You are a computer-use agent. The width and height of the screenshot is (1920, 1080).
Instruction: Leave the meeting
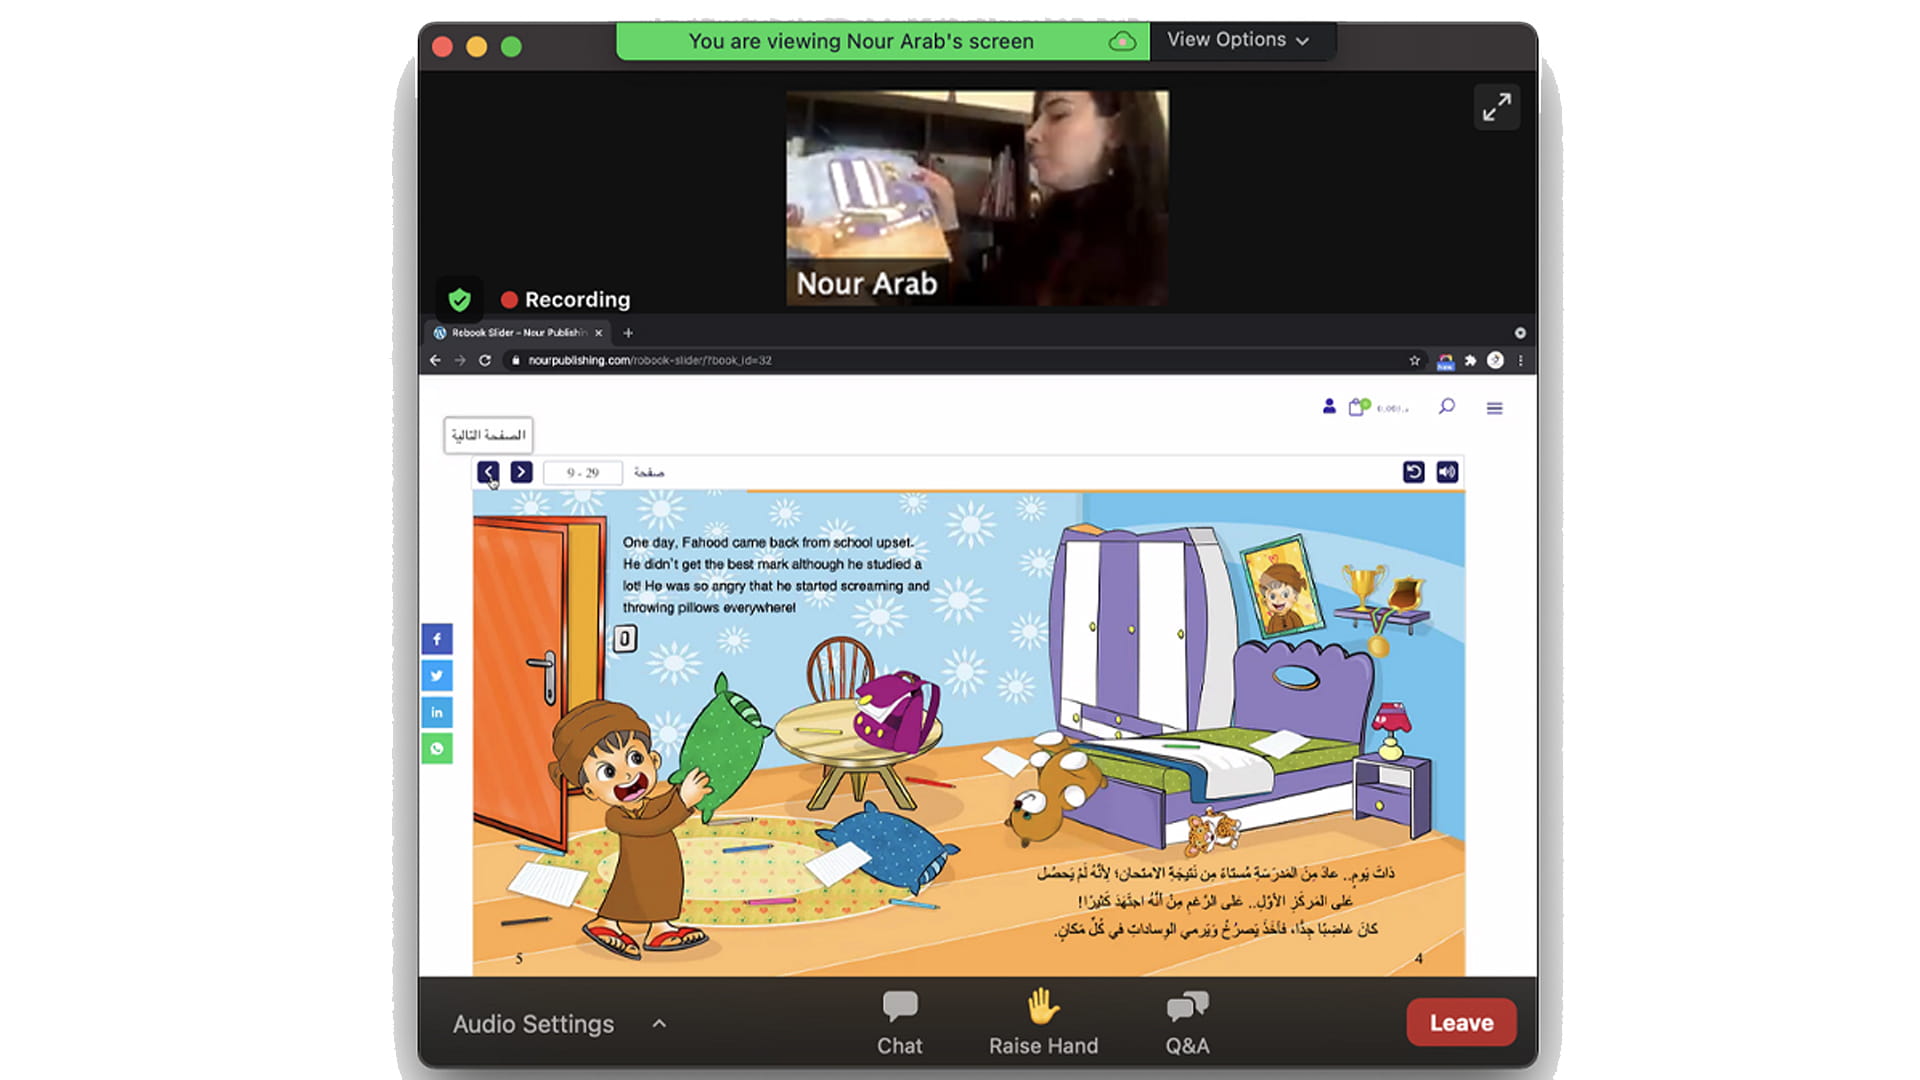click(x=1461, y=1022)
